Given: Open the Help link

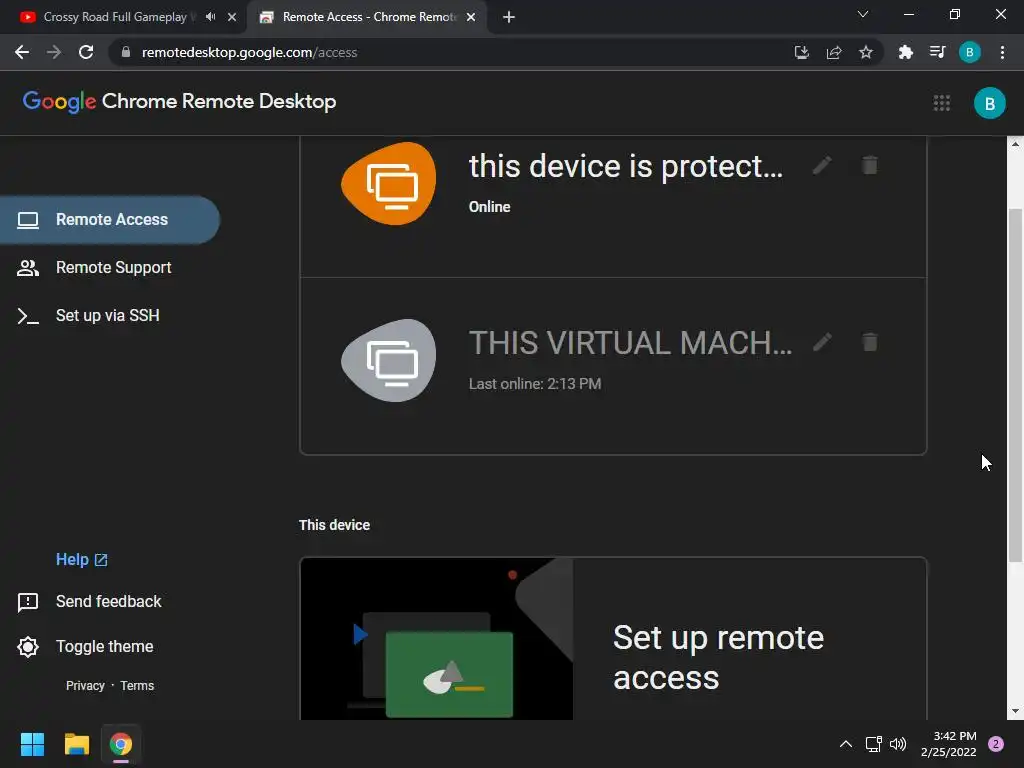Looking at the screenshot, I should click(x=82, y=560).
